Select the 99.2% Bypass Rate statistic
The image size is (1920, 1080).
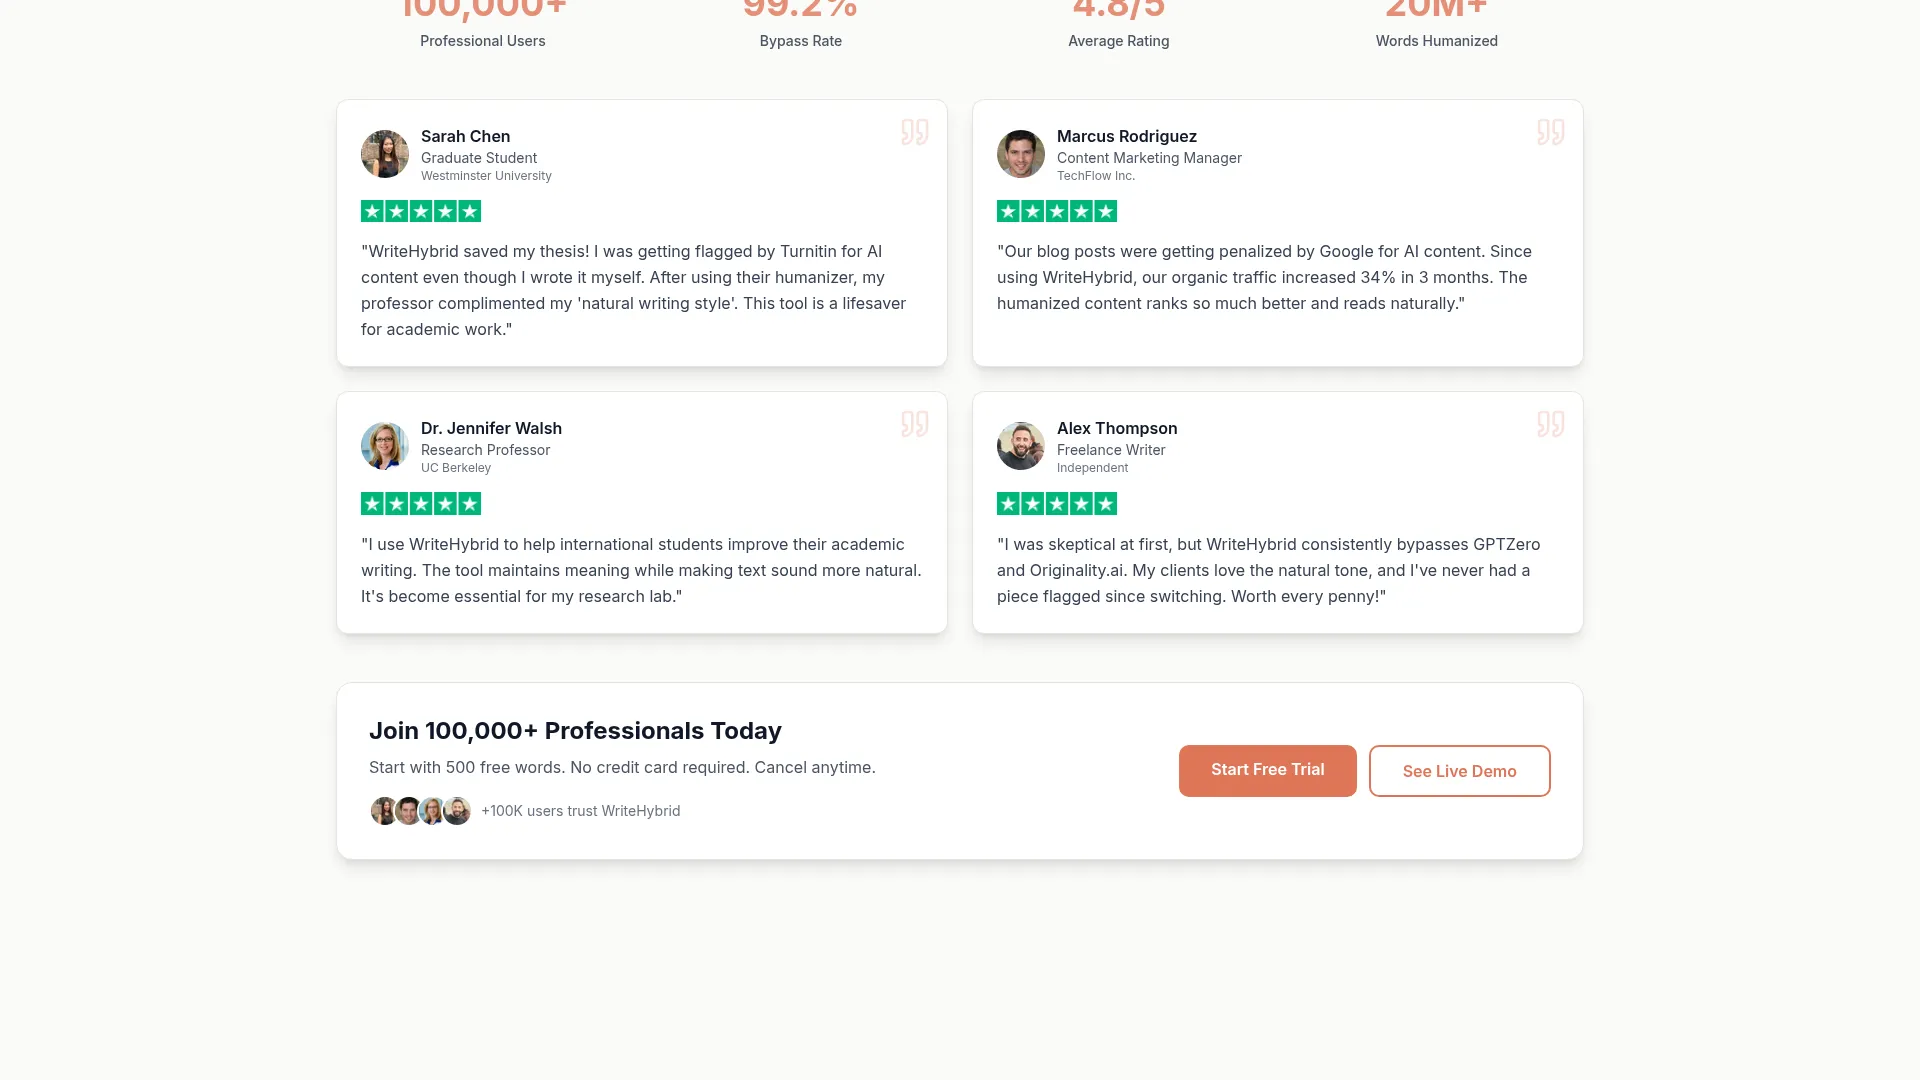(x=800, y=25)
